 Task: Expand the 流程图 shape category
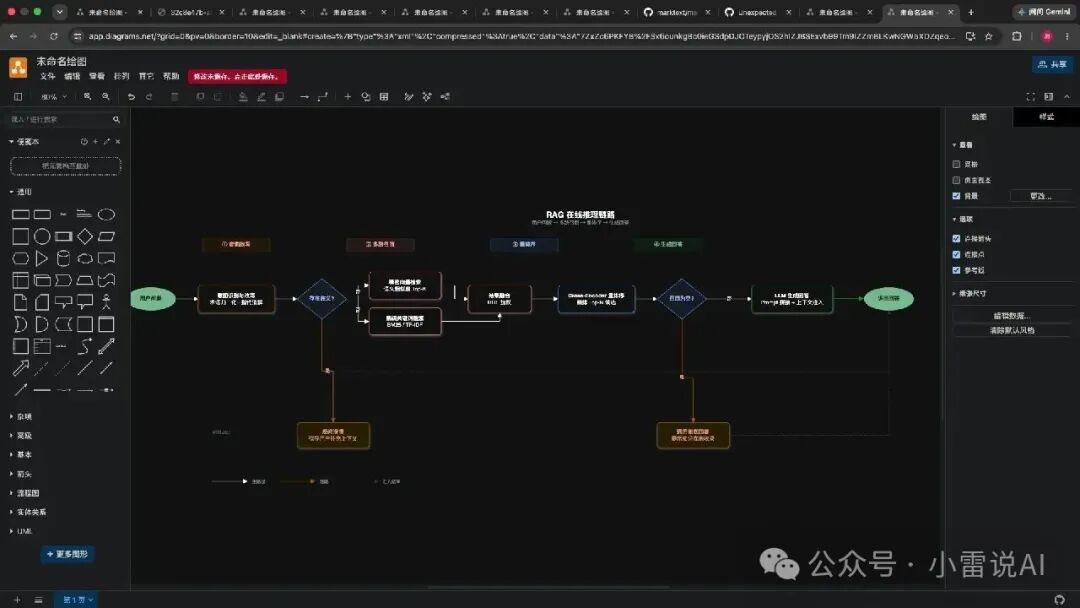coord(24,494)
